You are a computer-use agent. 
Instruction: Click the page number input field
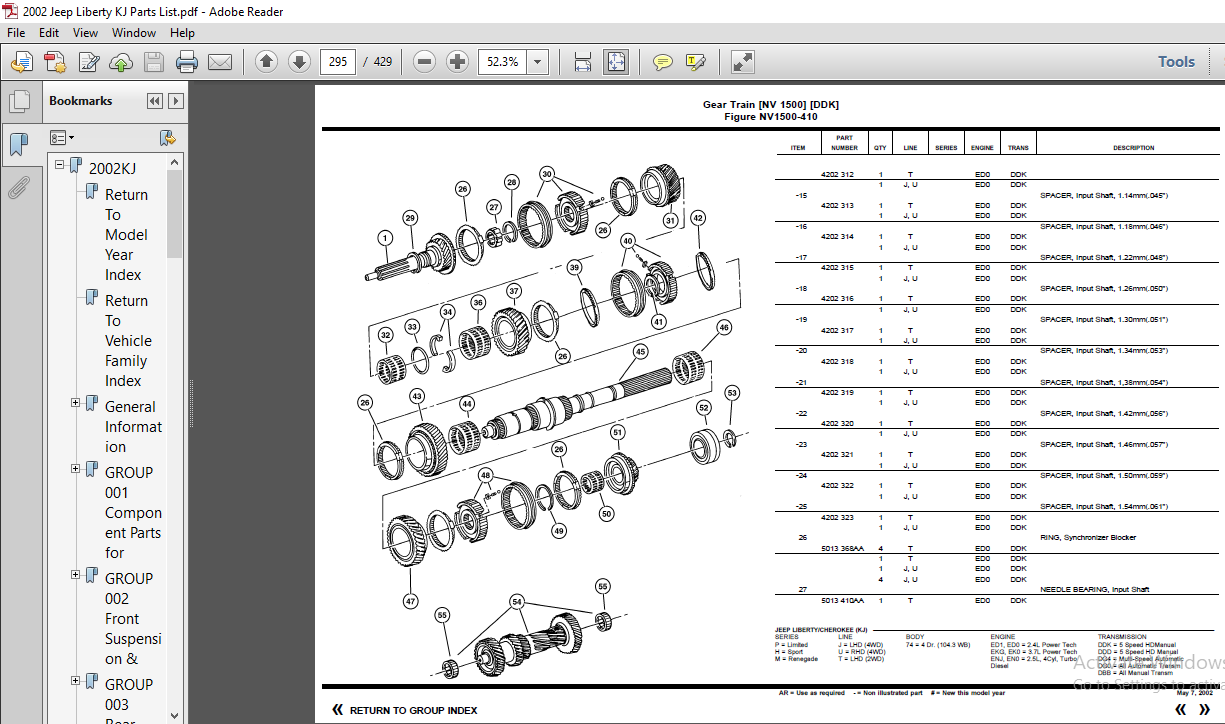pos(338,62)
